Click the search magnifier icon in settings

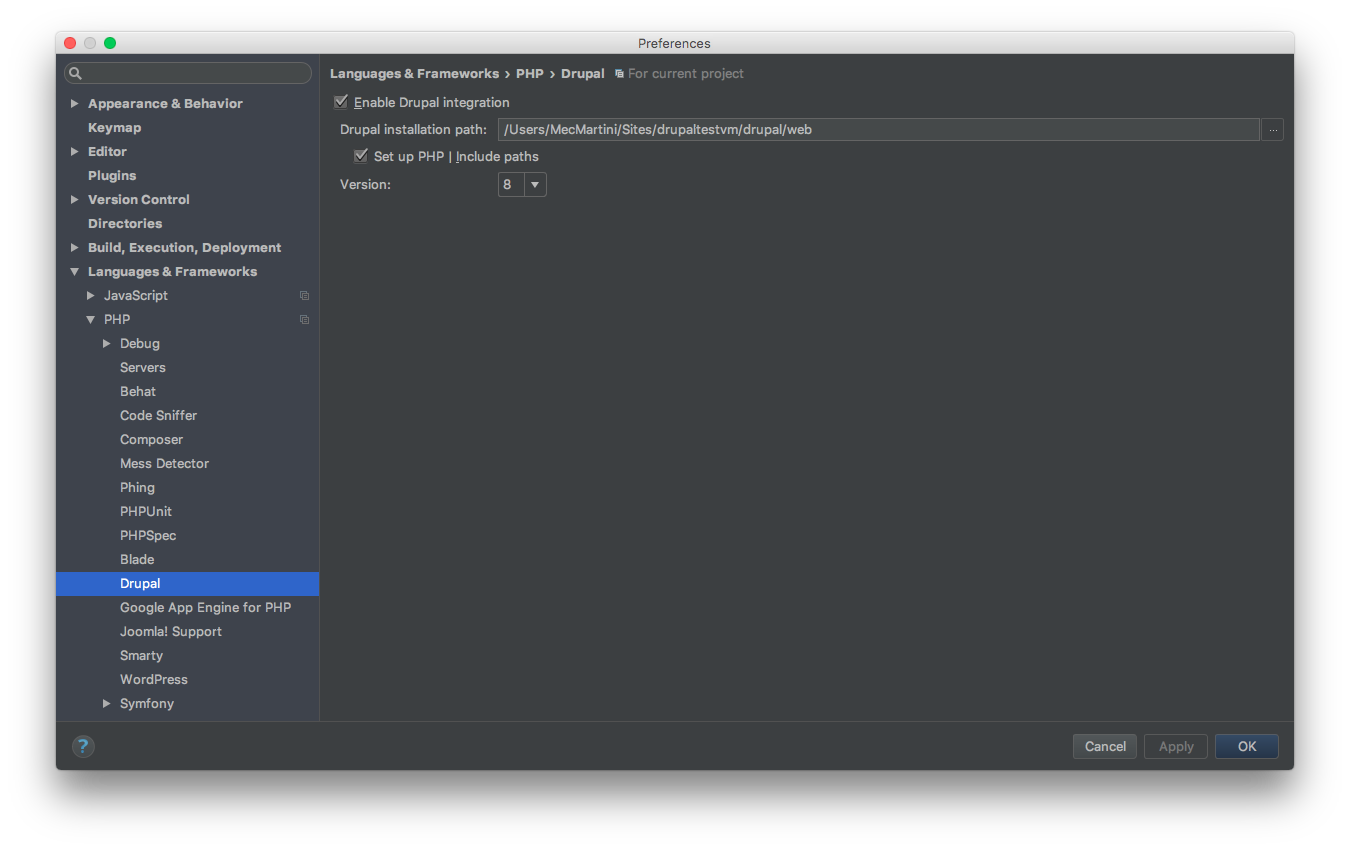76,73
